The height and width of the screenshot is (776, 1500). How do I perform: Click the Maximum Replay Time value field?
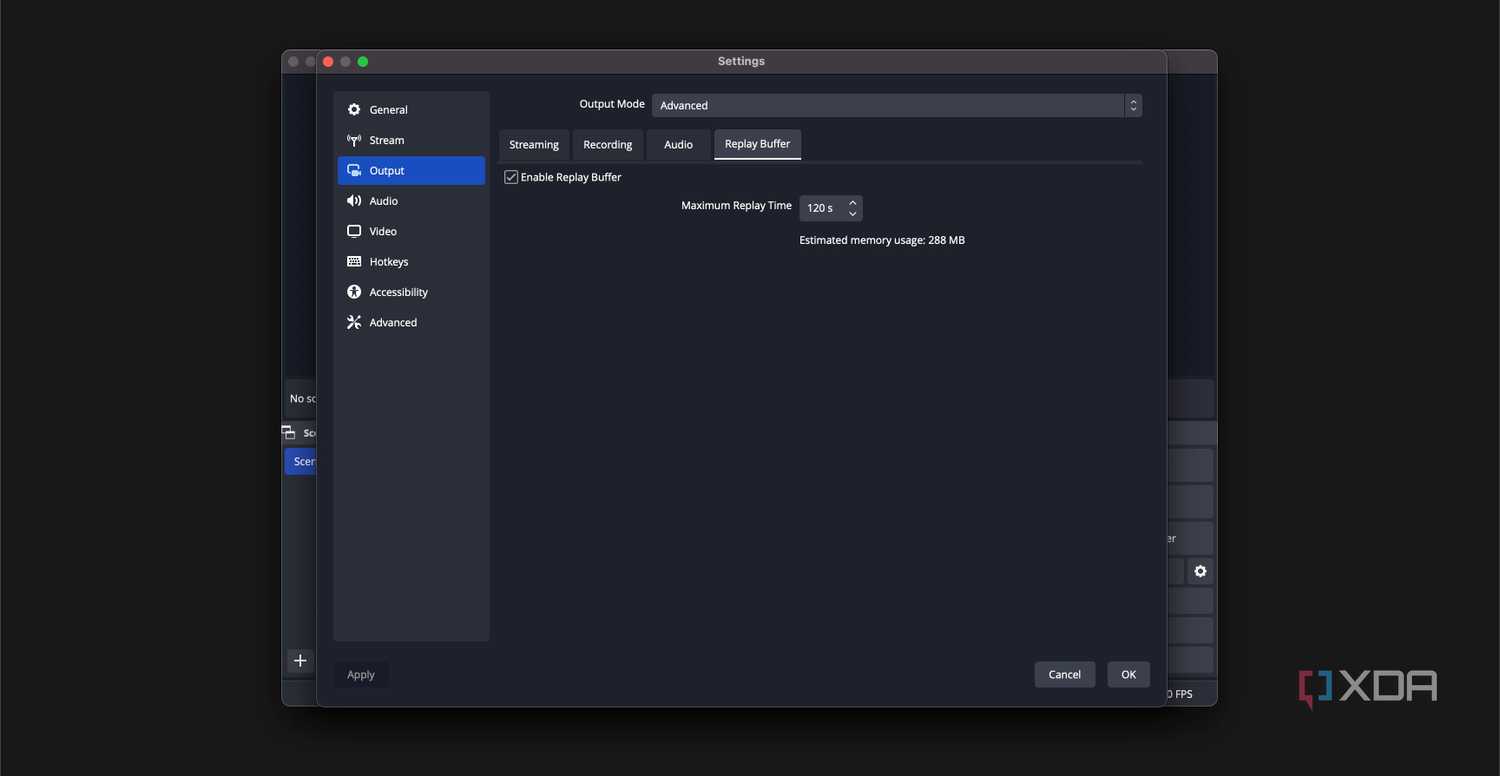(x=822, y=208)
